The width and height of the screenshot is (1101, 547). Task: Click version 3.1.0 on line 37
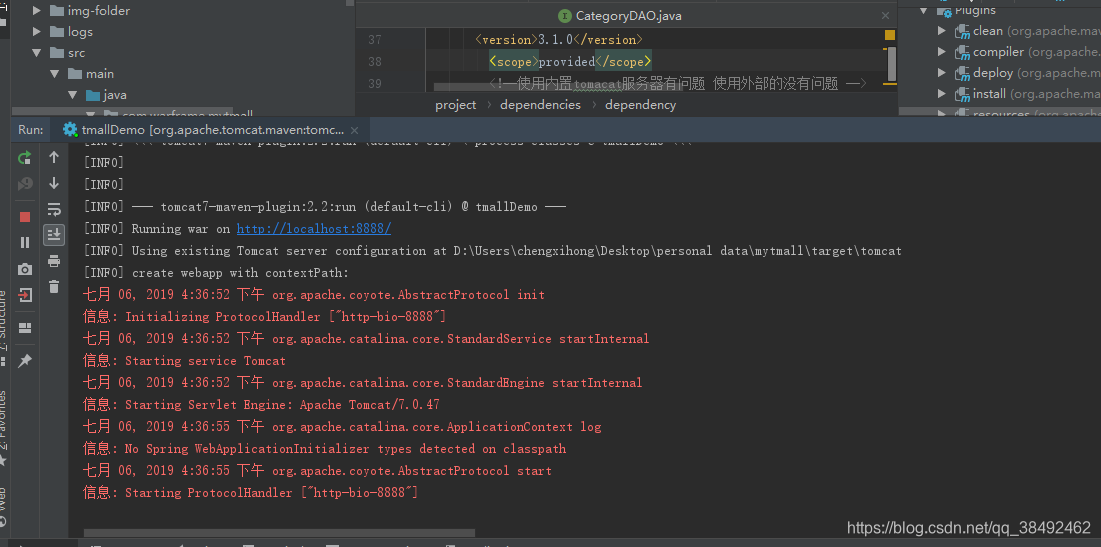[x=555, y=40]
